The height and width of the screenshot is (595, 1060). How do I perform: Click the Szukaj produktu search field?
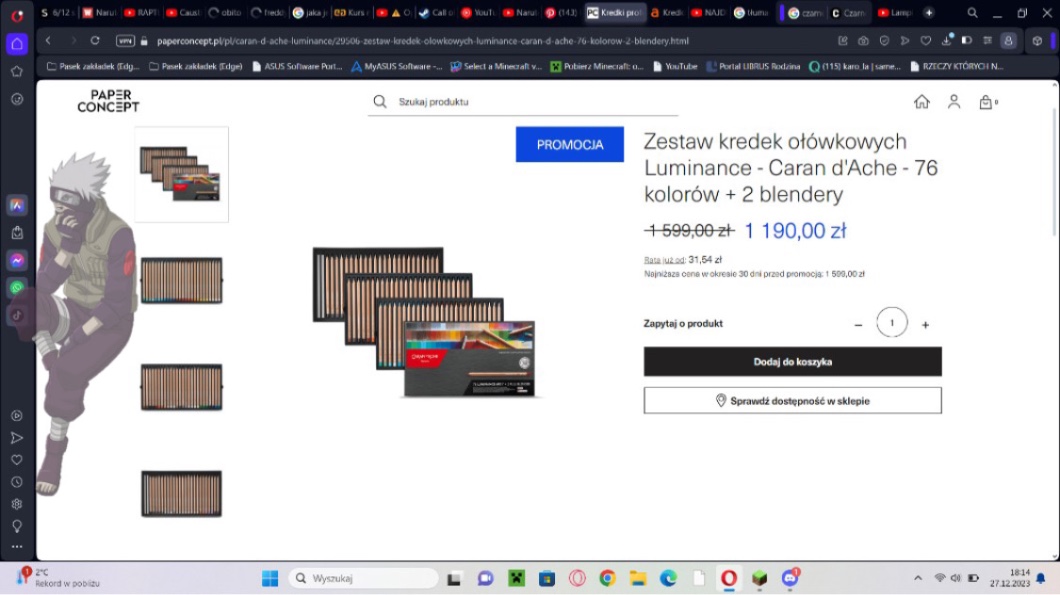530,102
